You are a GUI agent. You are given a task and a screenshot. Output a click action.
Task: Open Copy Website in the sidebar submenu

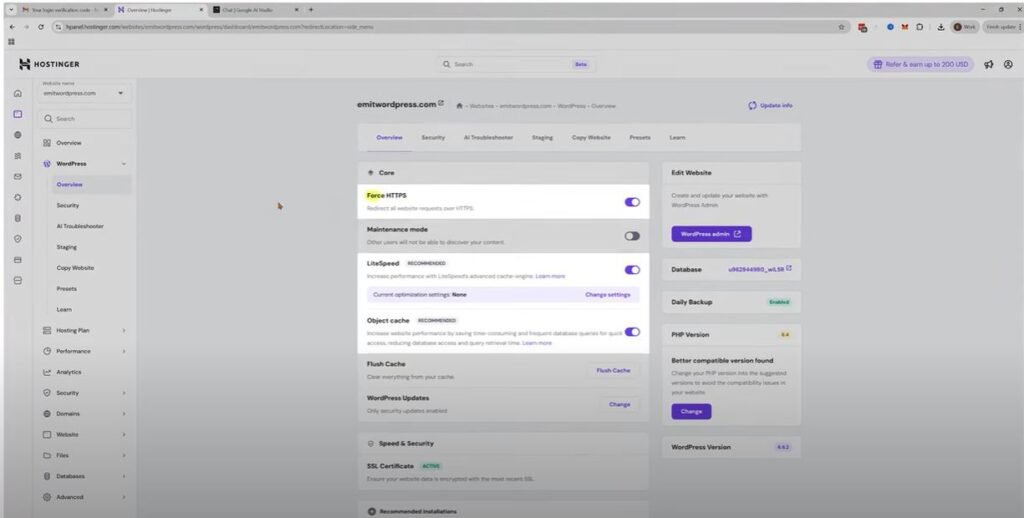tap(75, 268)
